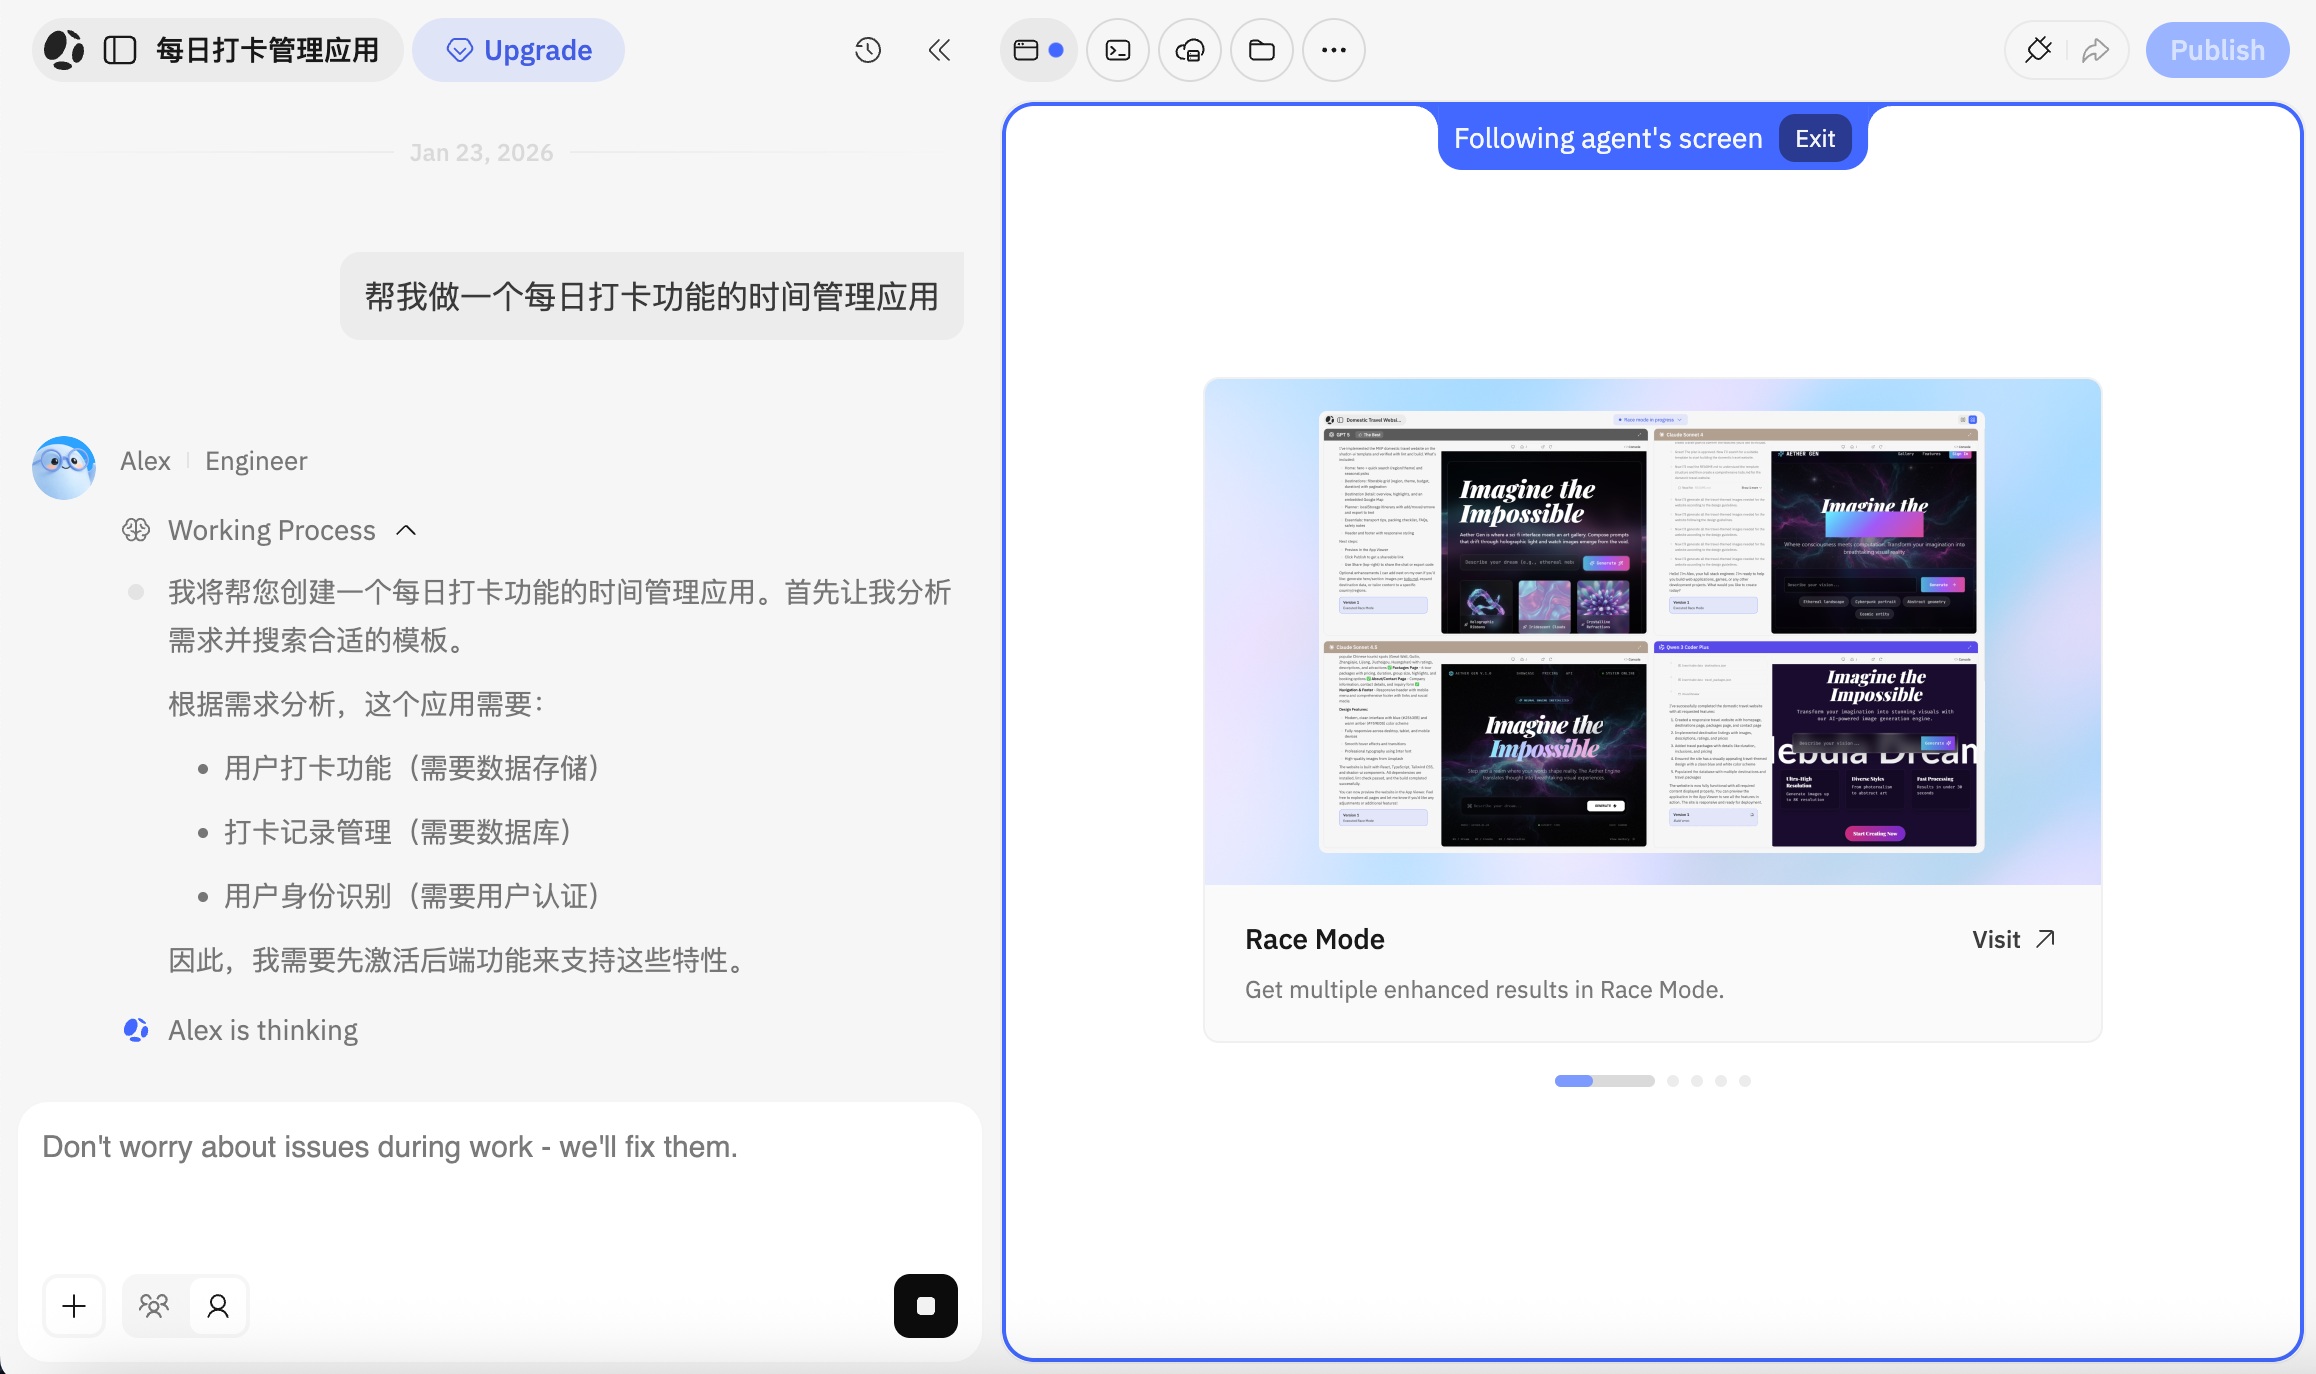Image resolution: width=2316 pixels, height=1374 pixels.
Task: Toggle the sidebar panel icon
Action: pyautogui.click(x=120, y=50)
